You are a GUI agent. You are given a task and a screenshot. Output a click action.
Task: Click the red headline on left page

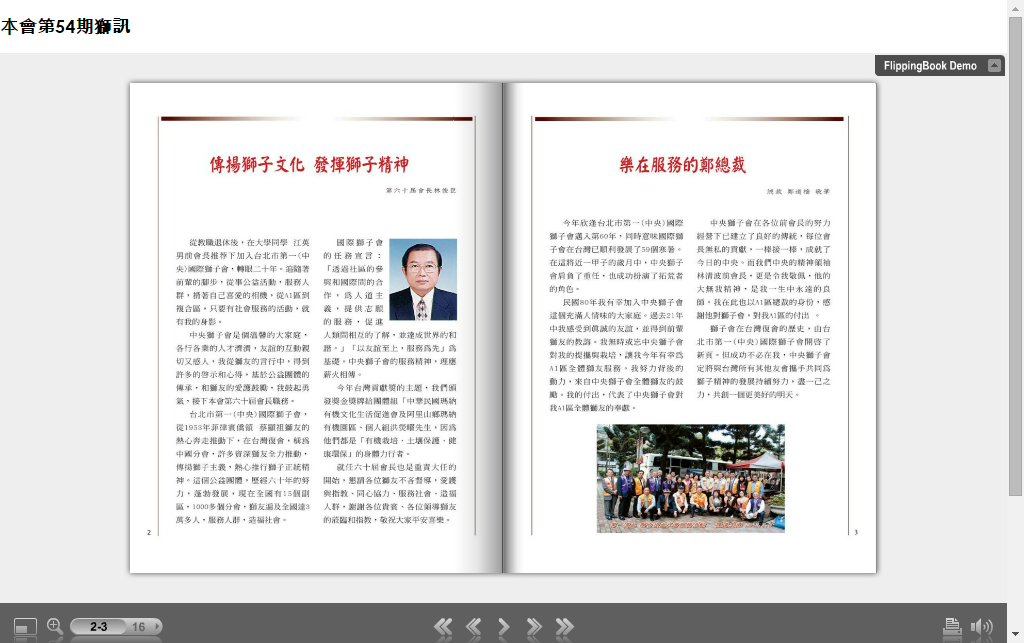click(309, 165)
